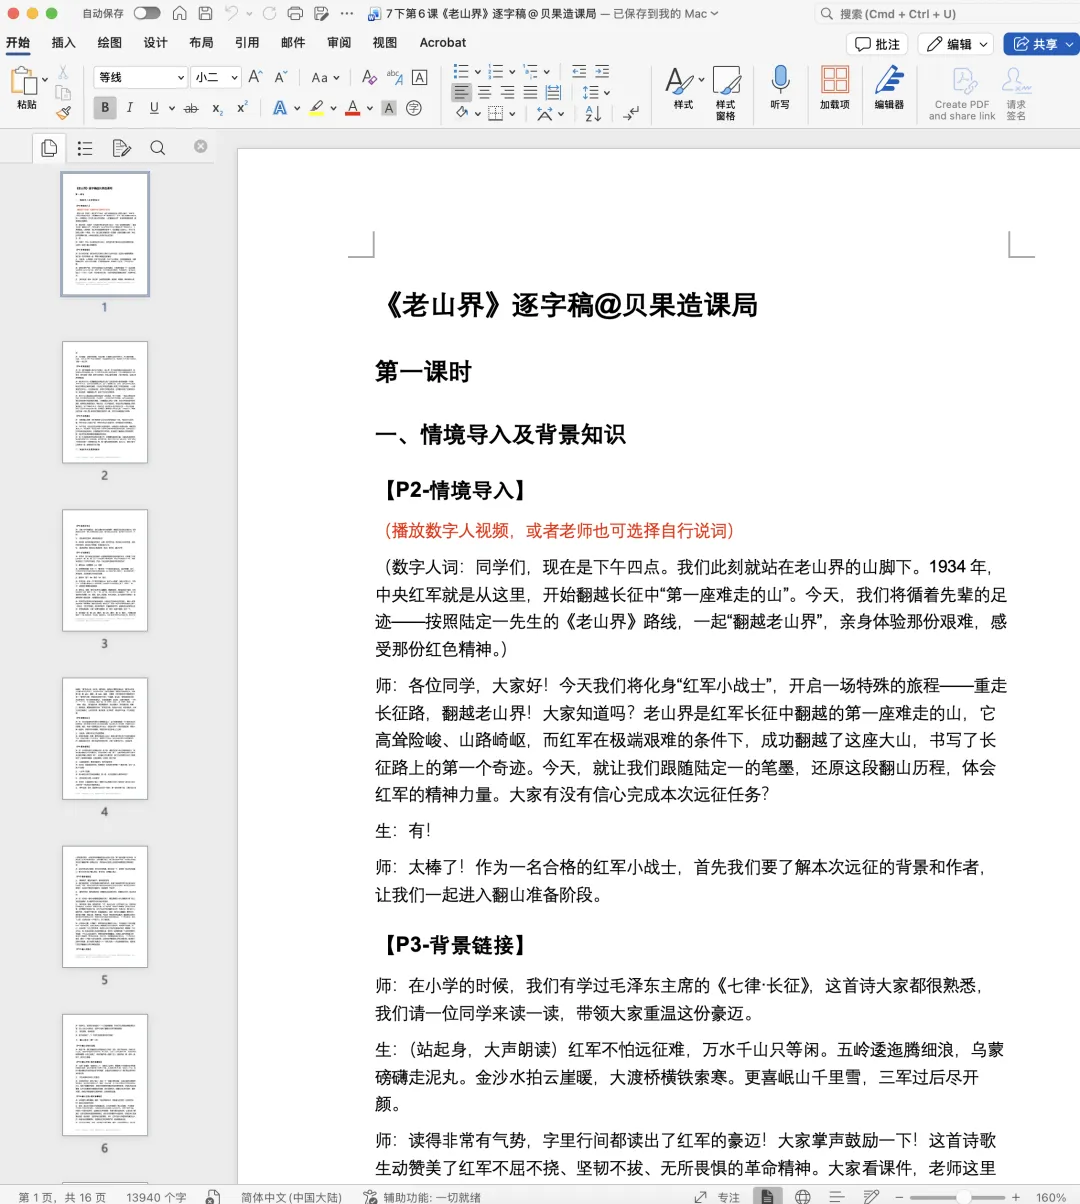
Task: Click the Home icon in title bar
Action: click(x=180, y=13)
